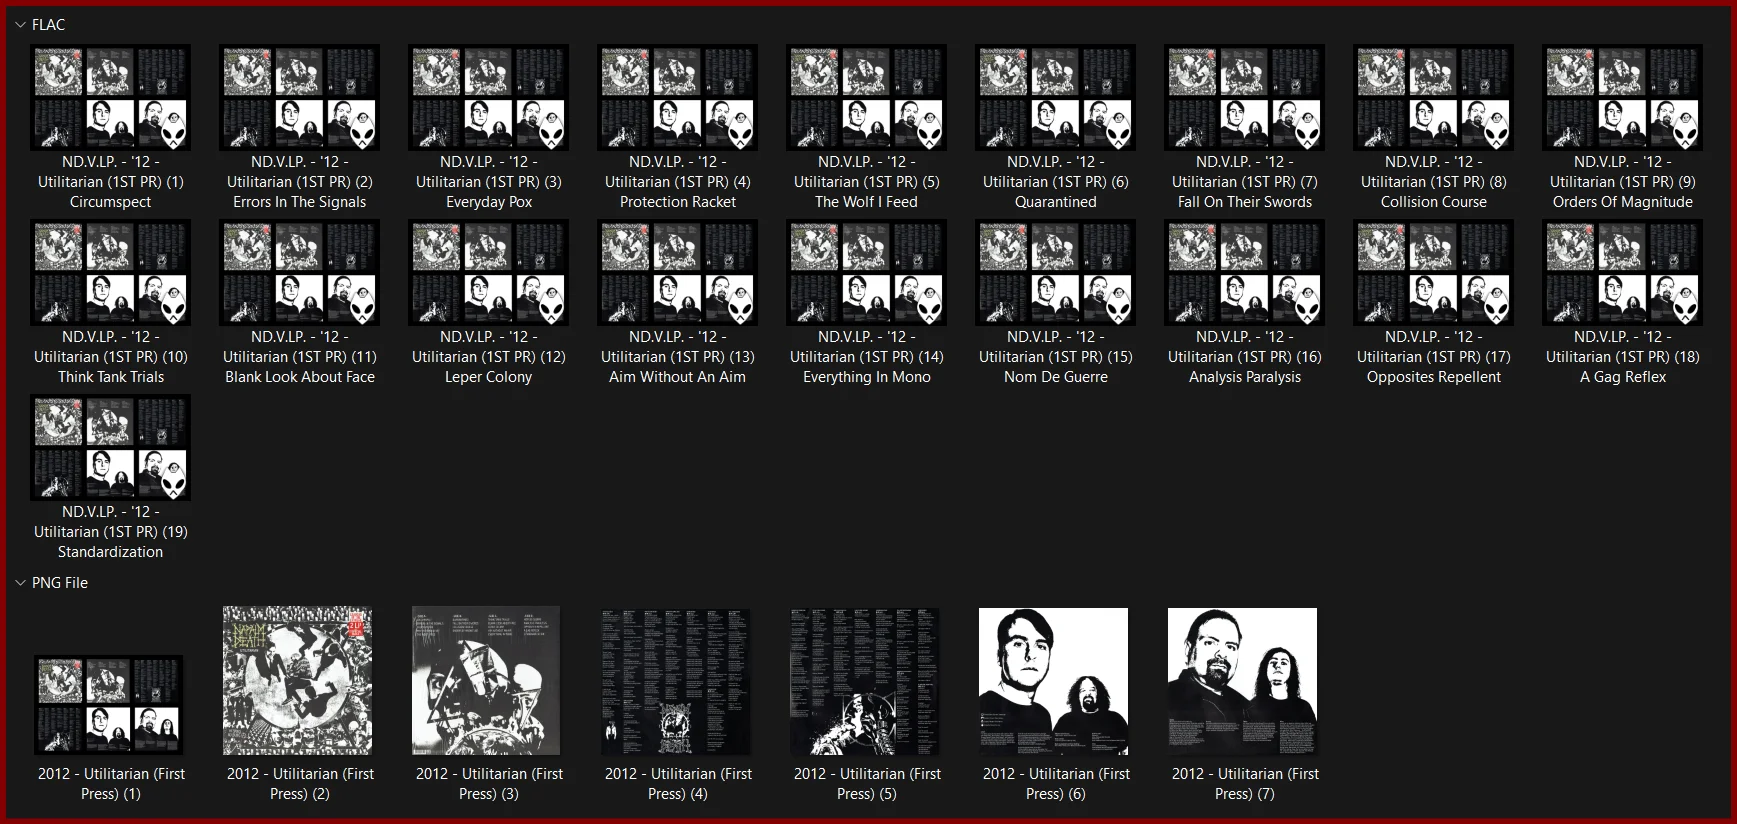
Task: Collapse the PNG File group chevron
Action: click(x=20, y=583)
